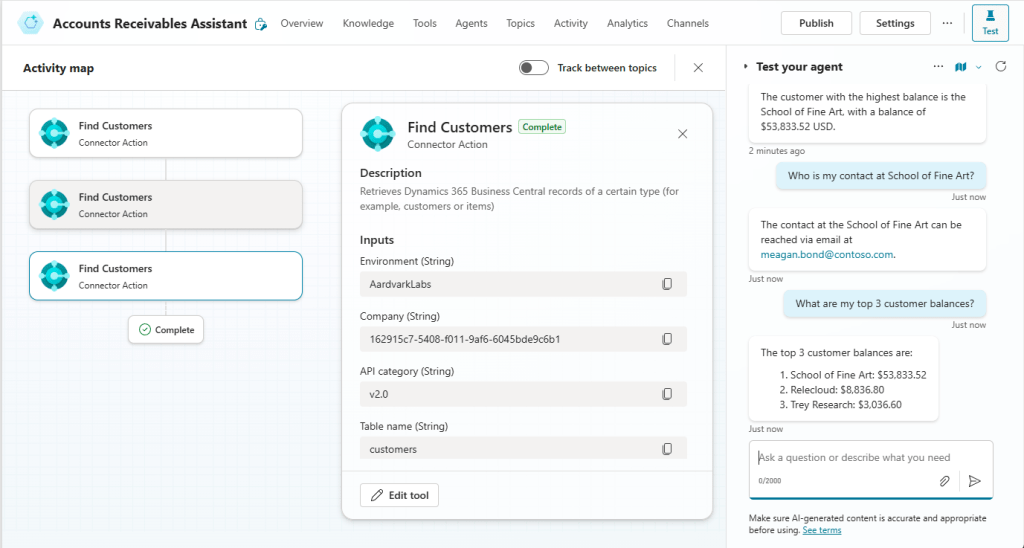
Task: Copy the Table name value
Action: [667, 449]
